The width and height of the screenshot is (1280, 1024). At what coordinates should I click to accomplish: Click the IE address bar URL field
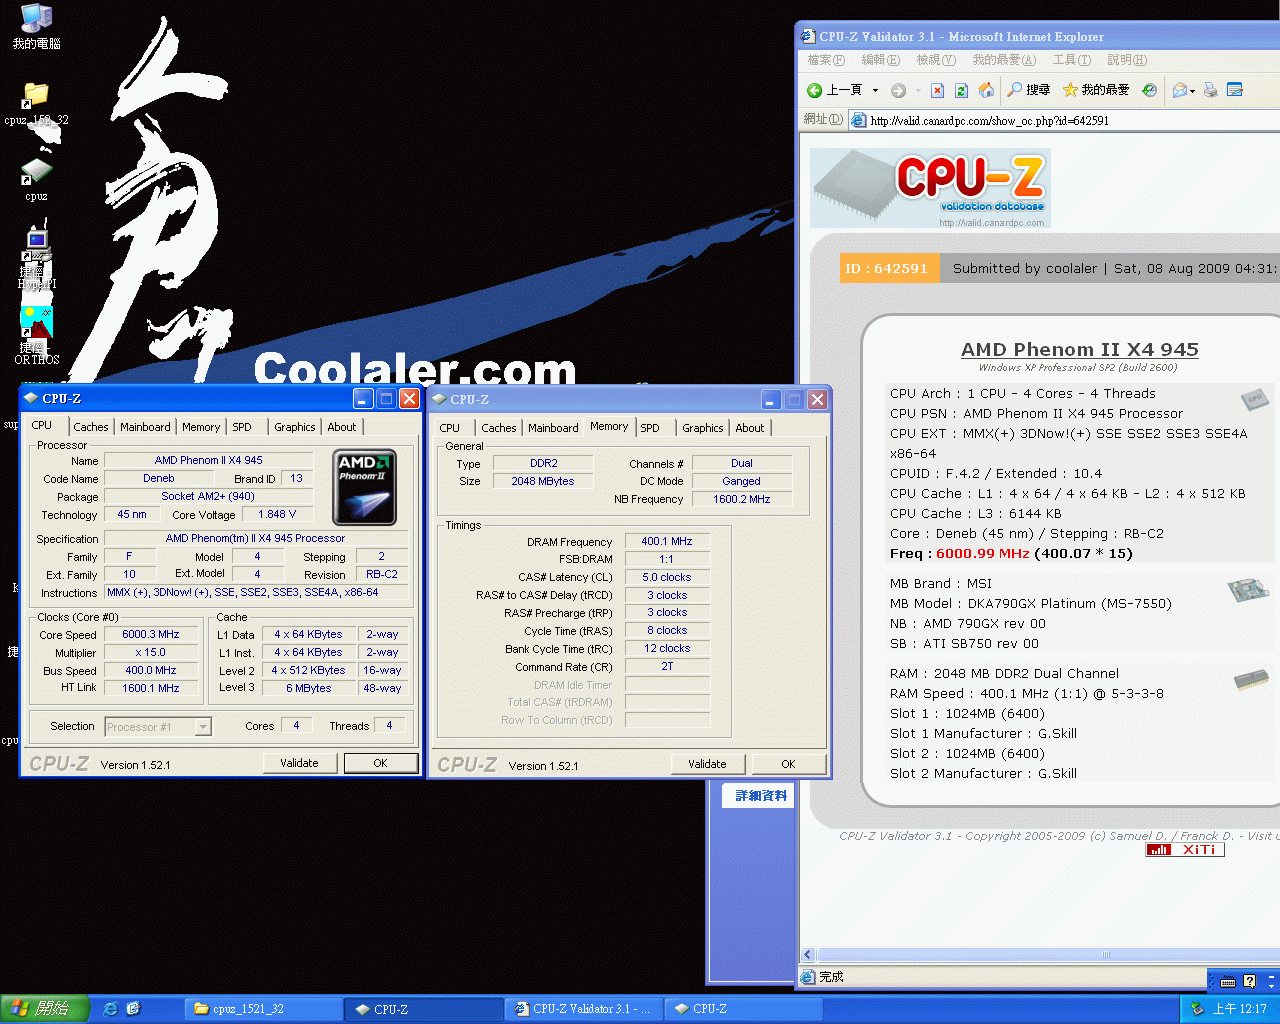[x=1065, y=121]
